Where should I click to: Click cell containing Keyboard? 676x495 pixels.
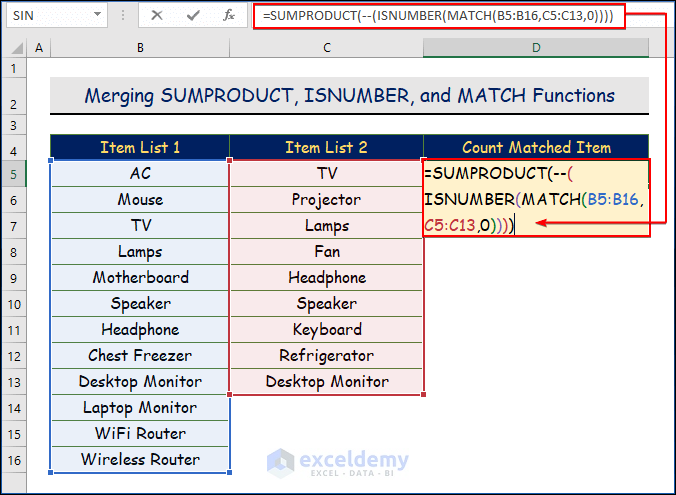(x=326, y=329)
